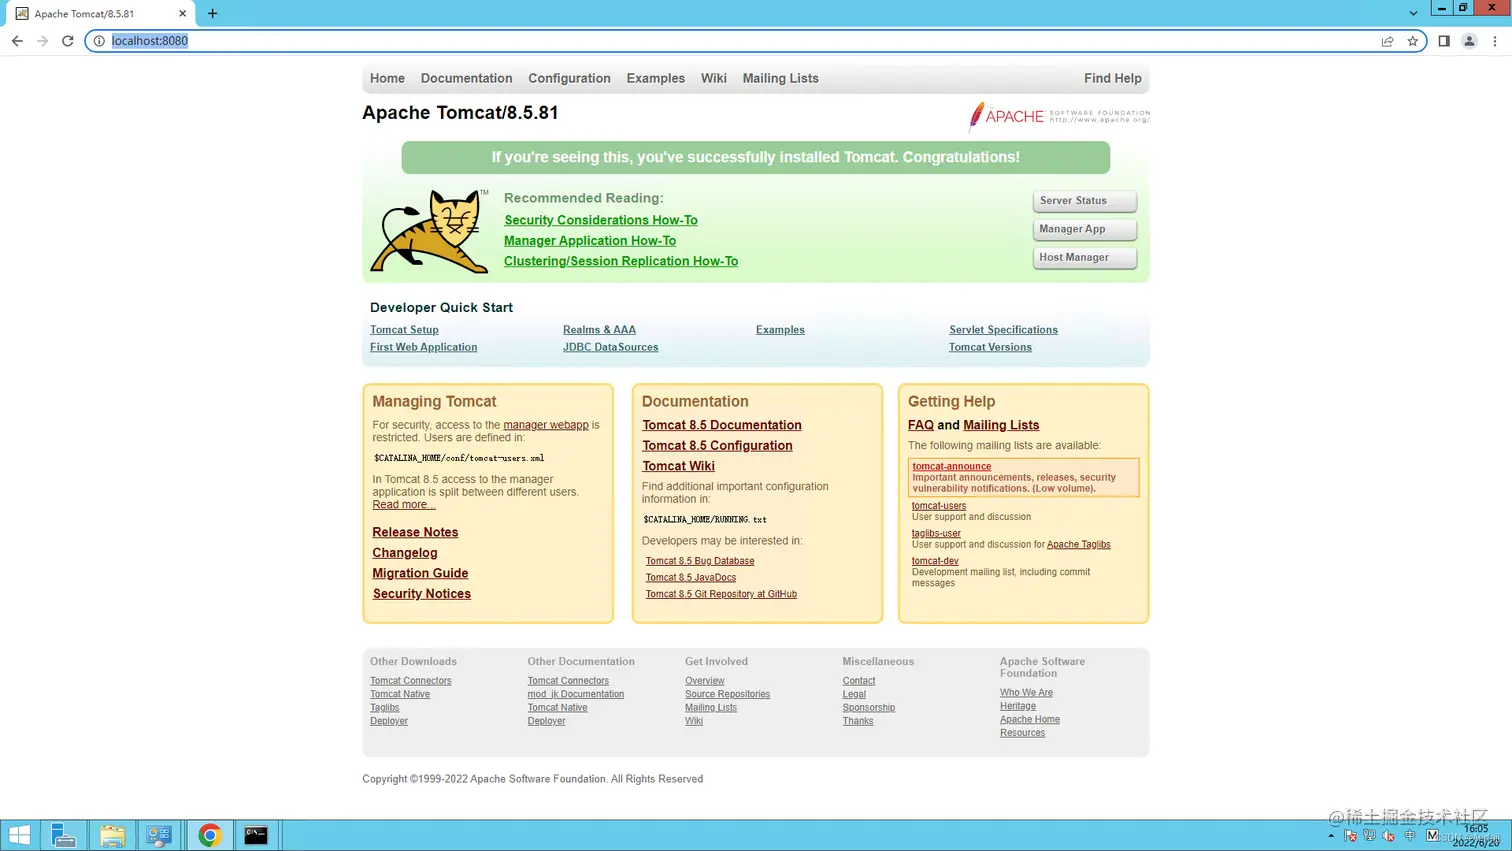Open the Security Notices link
This screenshot has height=851, width=1512.
421,594
